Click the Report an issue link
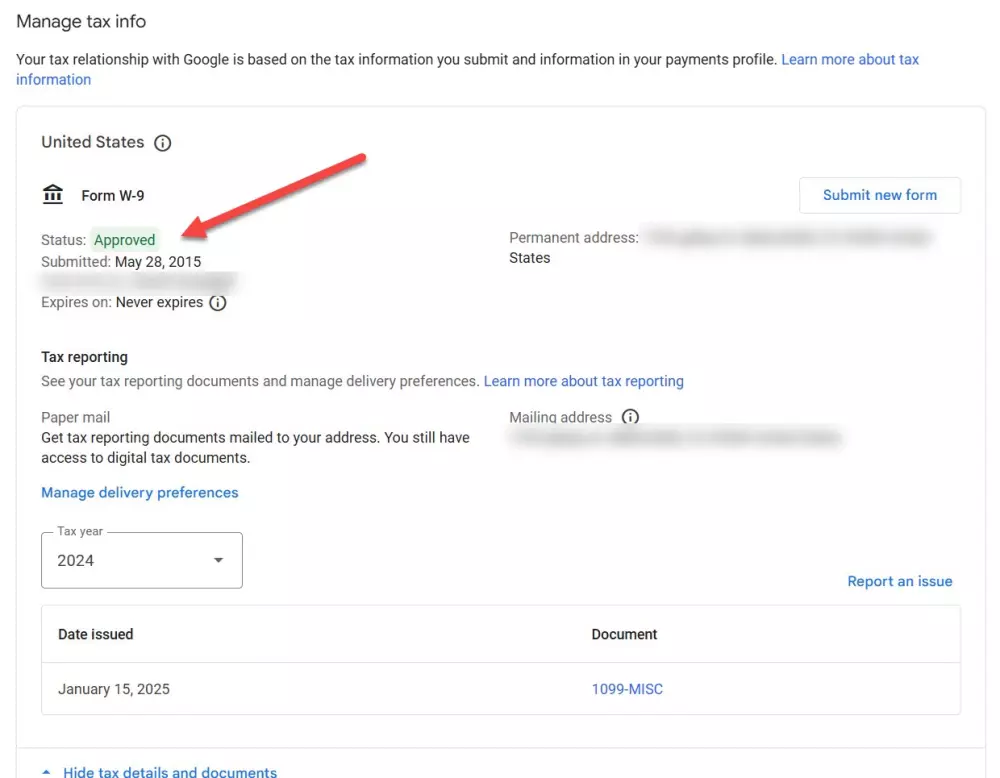The height and width of the screenshot is (778, 1000). pos(900,581)
